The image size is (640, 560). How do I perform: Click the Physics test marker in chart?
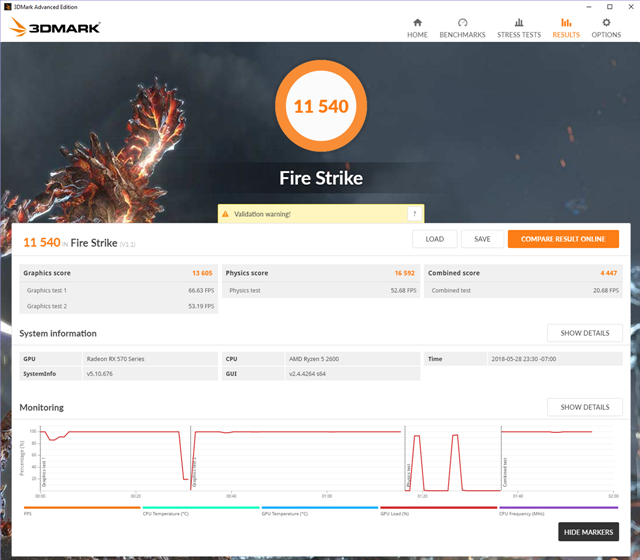click(409, 475)
